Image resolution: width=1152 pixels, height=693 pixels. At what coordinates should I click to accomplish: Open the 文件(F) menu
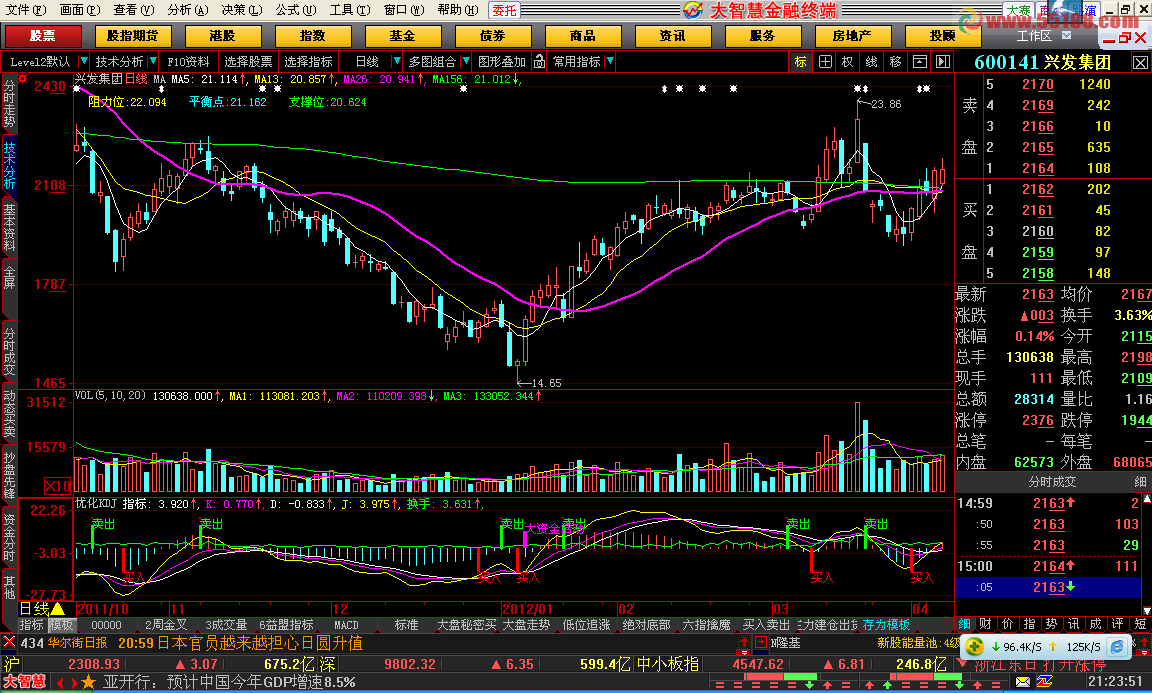(26, 10)
